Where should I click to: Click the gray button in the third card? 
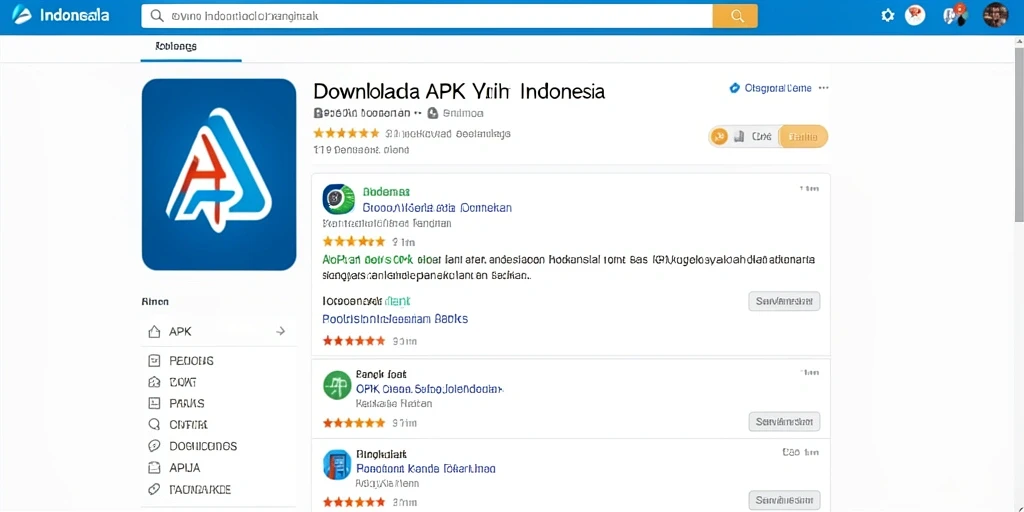click(x=784, y=500)
